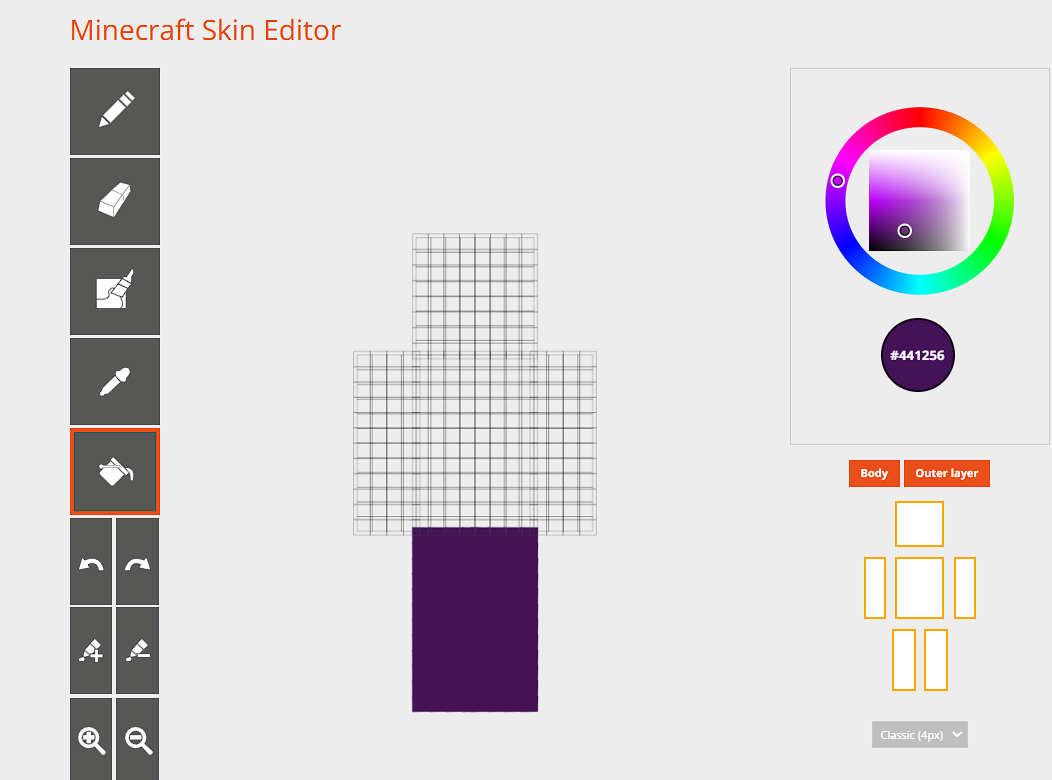Click the lighten color (plus) tool
The image size is (1052, 780).
click(91, 651)
